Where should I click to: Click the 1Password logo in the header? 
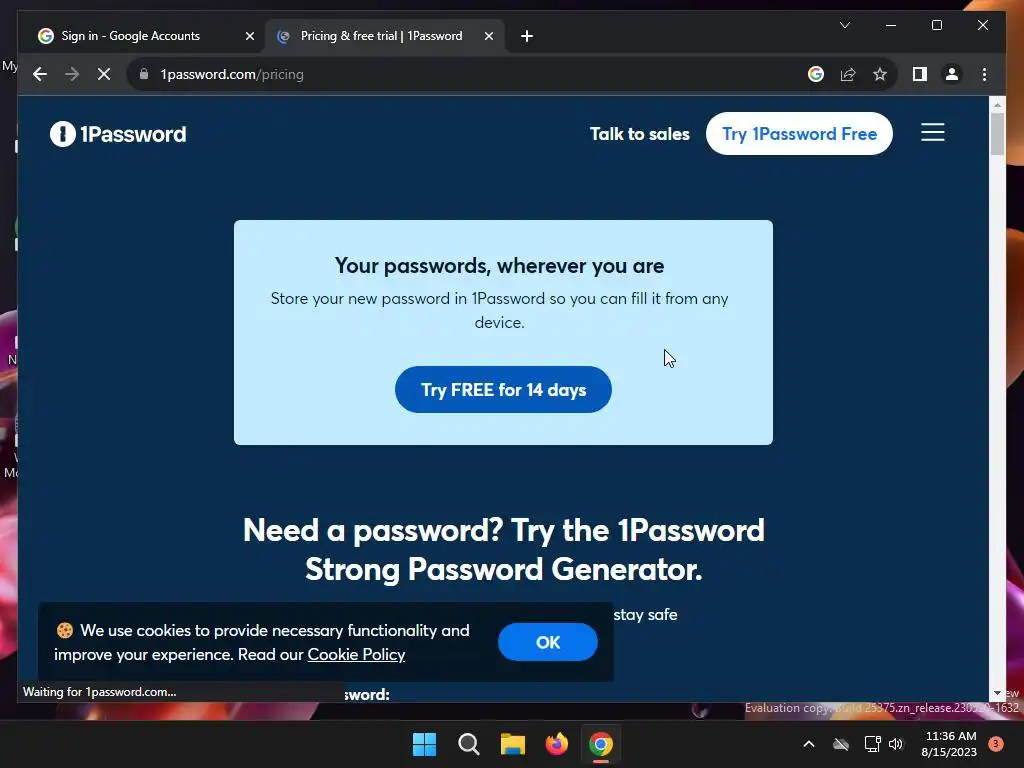(x=118, y=134)
